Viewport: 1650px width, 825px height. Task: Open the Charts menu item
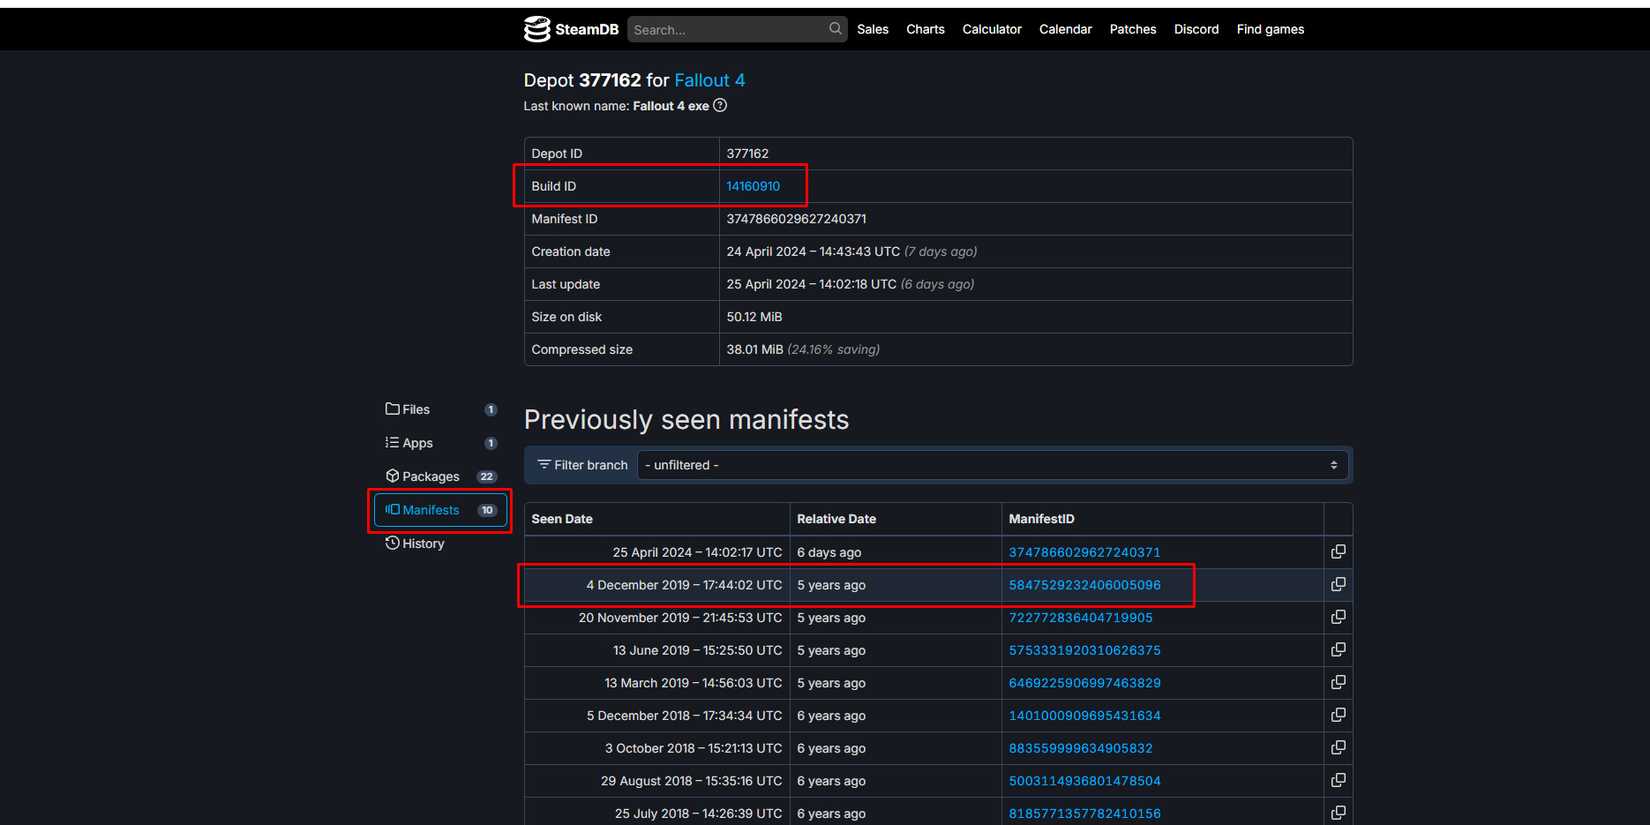925,29
